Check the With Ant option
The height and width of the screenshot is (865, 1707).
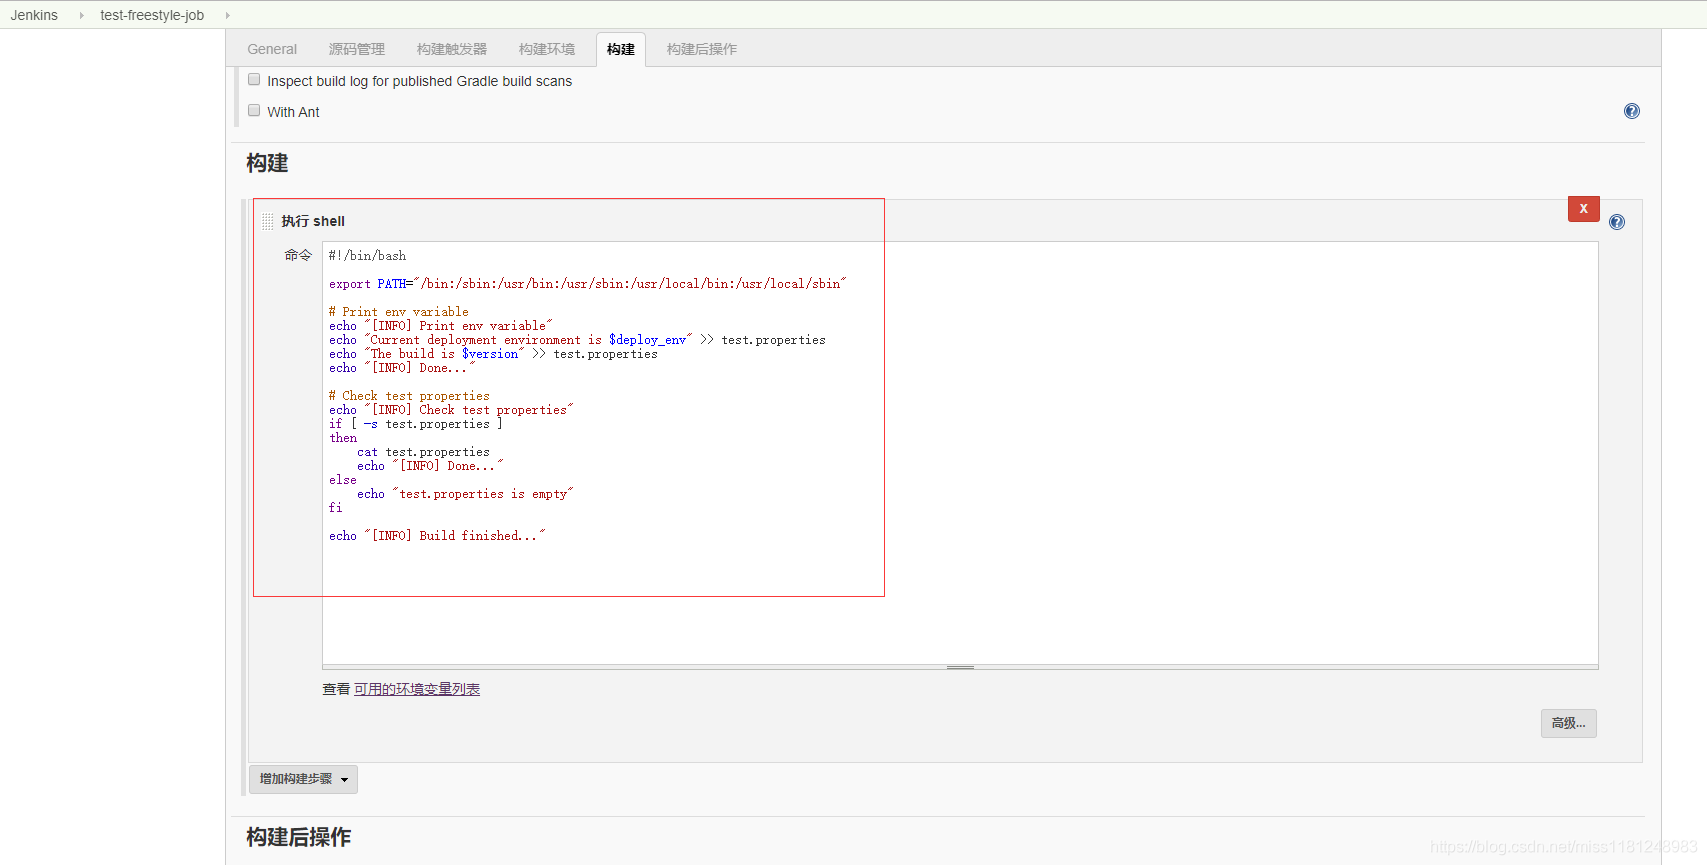[254, 110]
